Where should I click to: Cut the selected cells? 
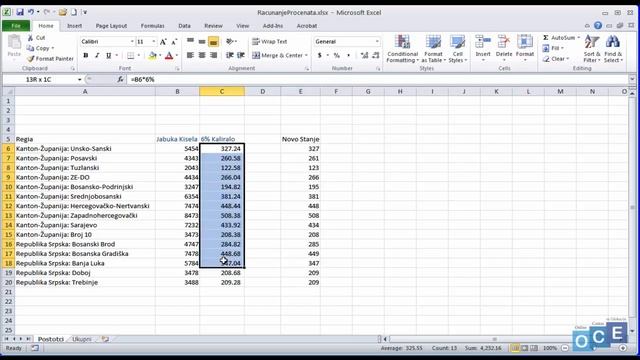point(36,38)
